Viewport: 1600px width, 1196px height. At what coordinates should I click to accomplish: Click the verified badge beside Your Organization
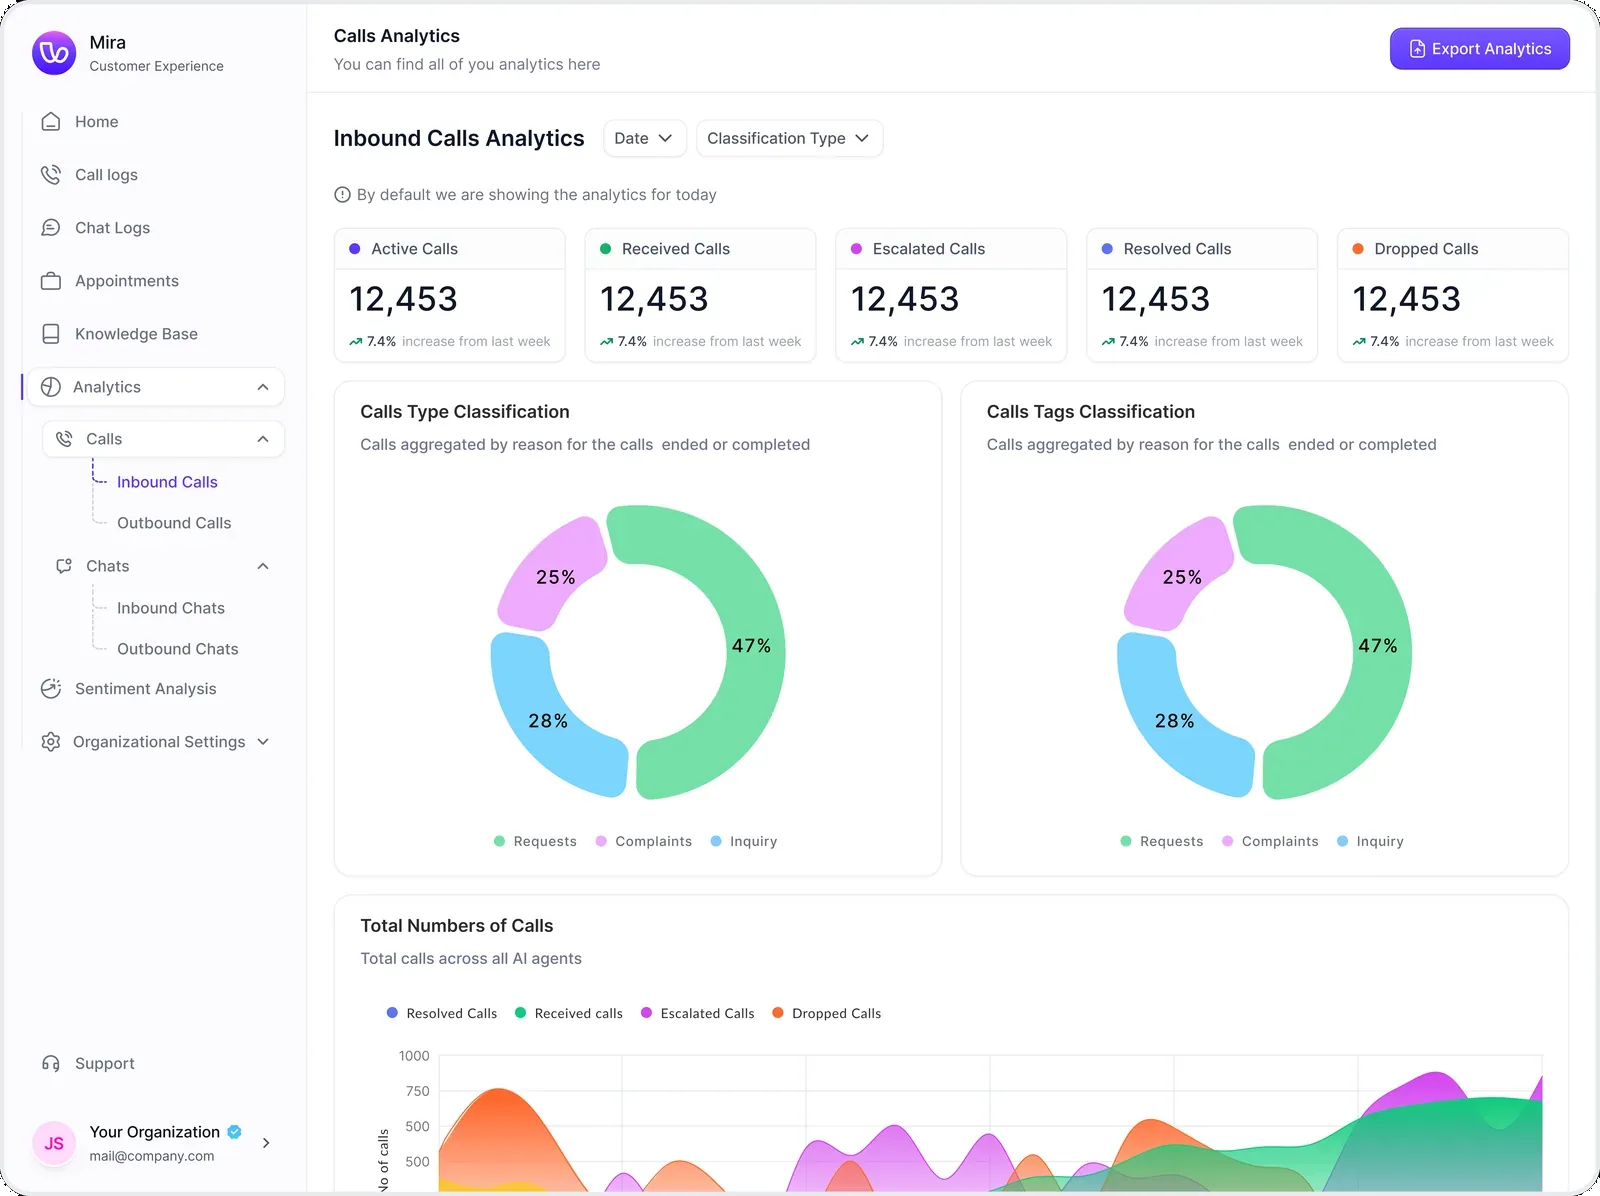click(x=234, y=1132)
